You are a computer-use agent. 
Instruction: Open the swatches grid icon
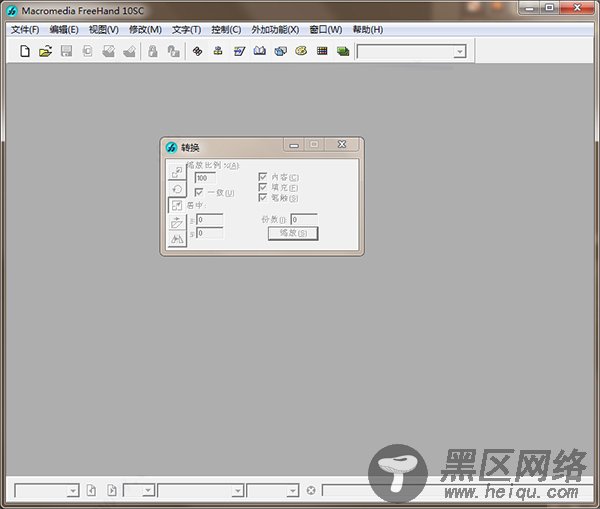[322, 51]
